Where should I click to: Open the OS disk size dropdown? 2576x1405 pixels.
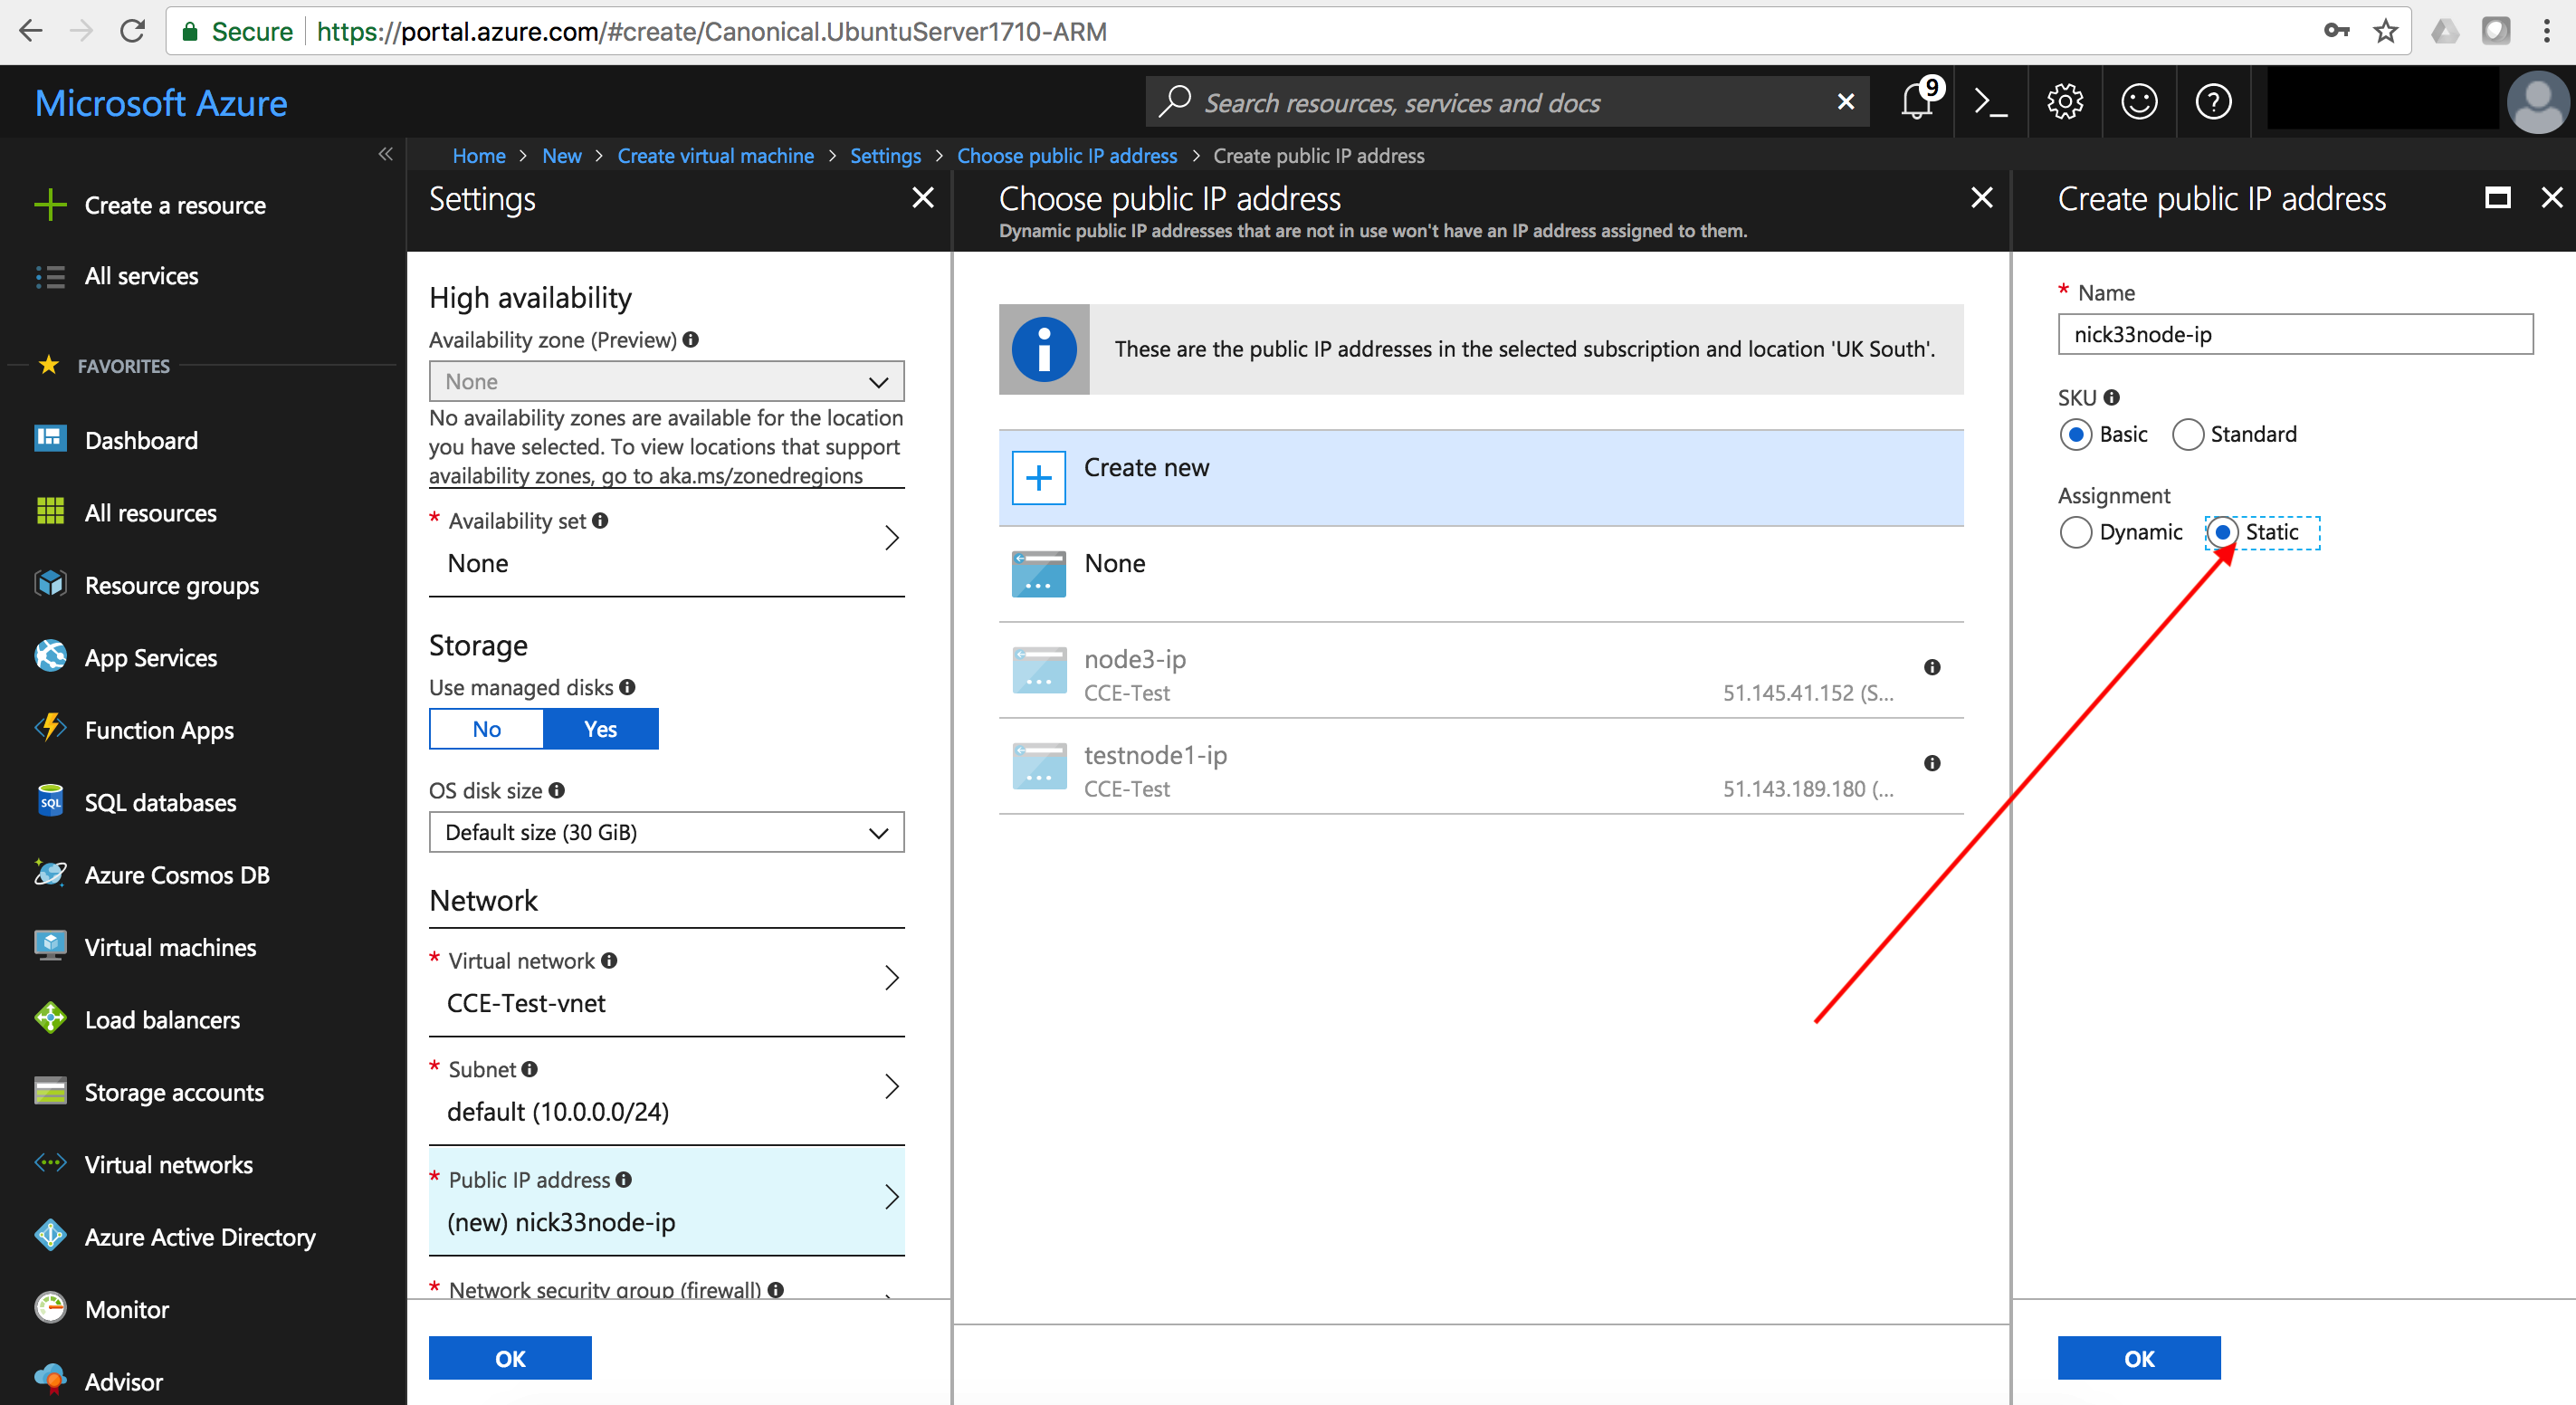tap(667, 832)
